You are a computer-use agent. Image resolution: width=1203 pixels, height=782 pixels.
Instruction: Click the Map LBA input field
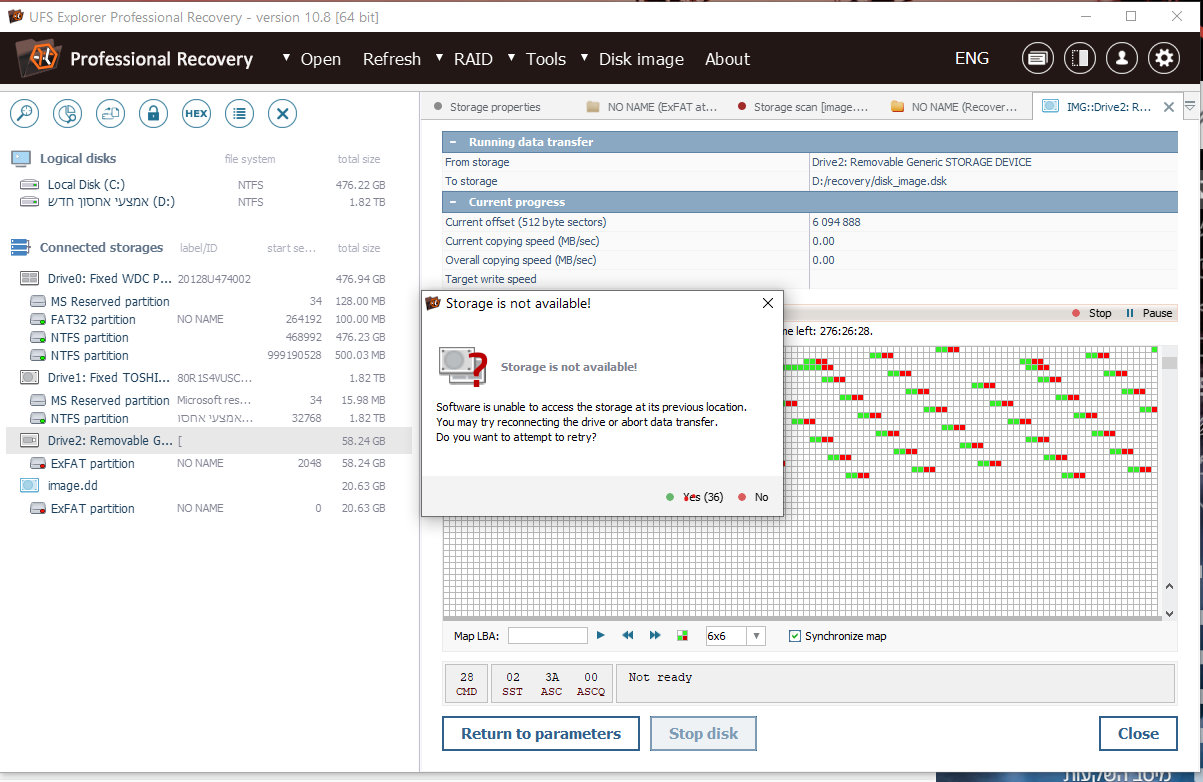click(547, 636)
